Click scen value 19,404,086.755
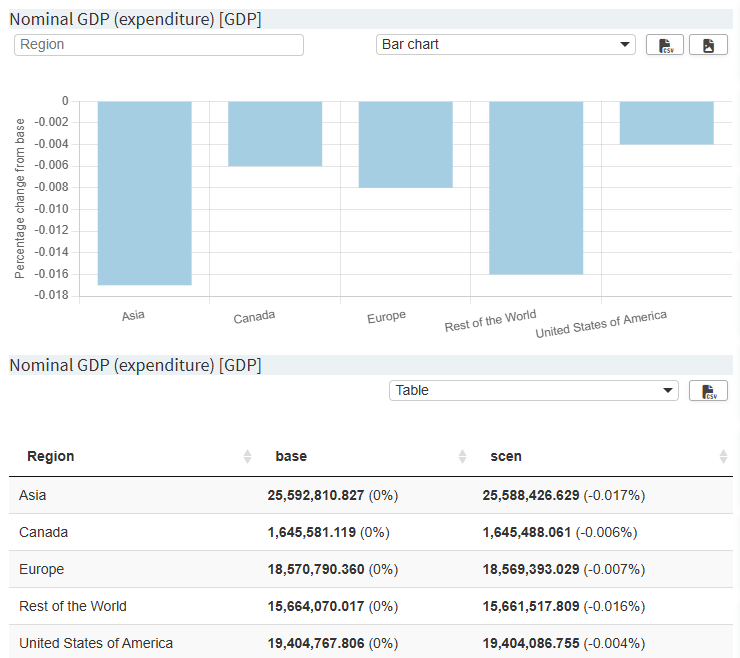 [530, 643]
